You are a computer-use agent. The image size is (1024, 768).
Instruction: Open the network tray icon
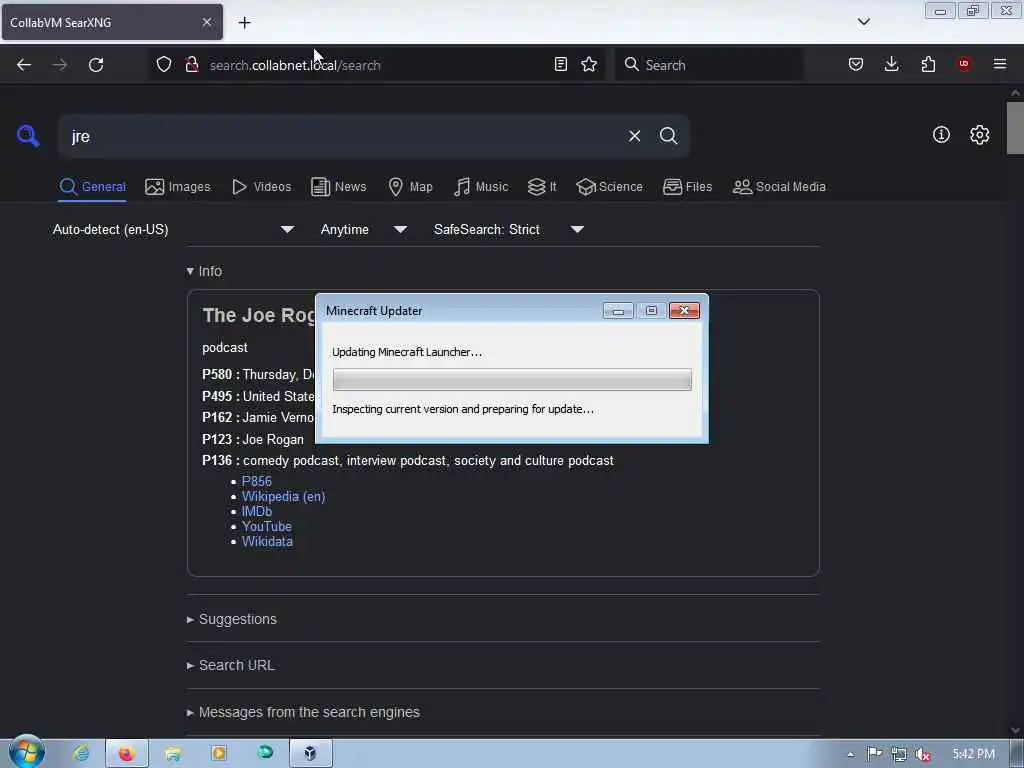coord(899,754)
